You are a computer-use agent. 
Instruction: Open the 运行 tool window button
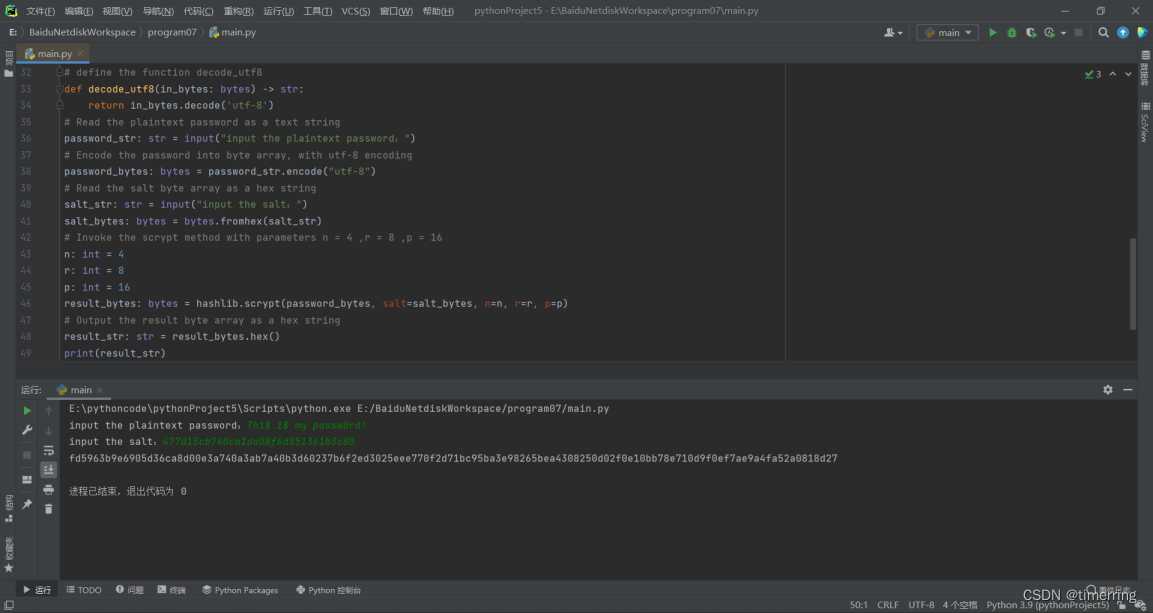click(x=37, y=589)
